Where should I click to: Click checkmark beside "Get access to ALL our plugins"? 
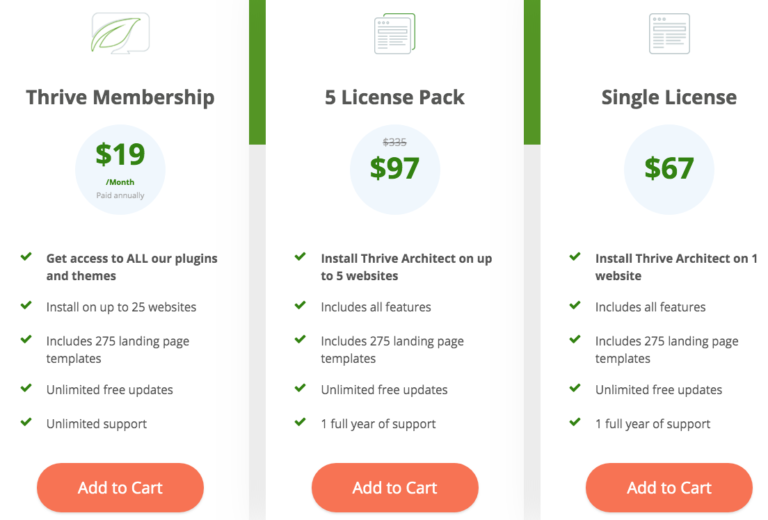26,257
